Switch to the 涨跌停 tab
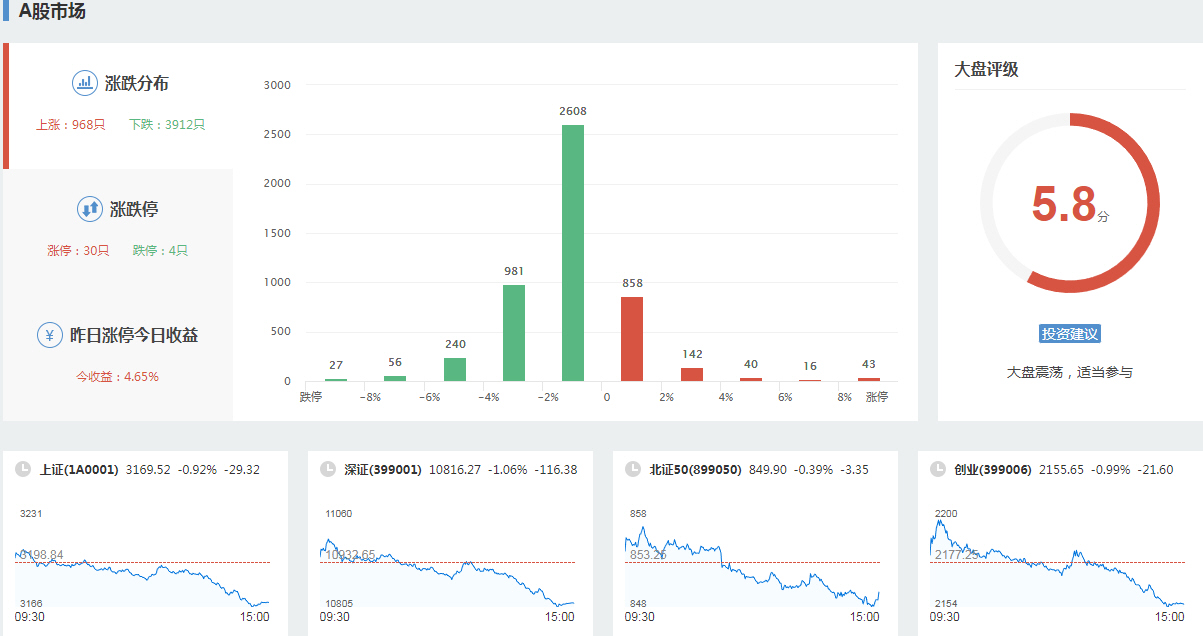The image size is (1203, 636). (134, 210)
